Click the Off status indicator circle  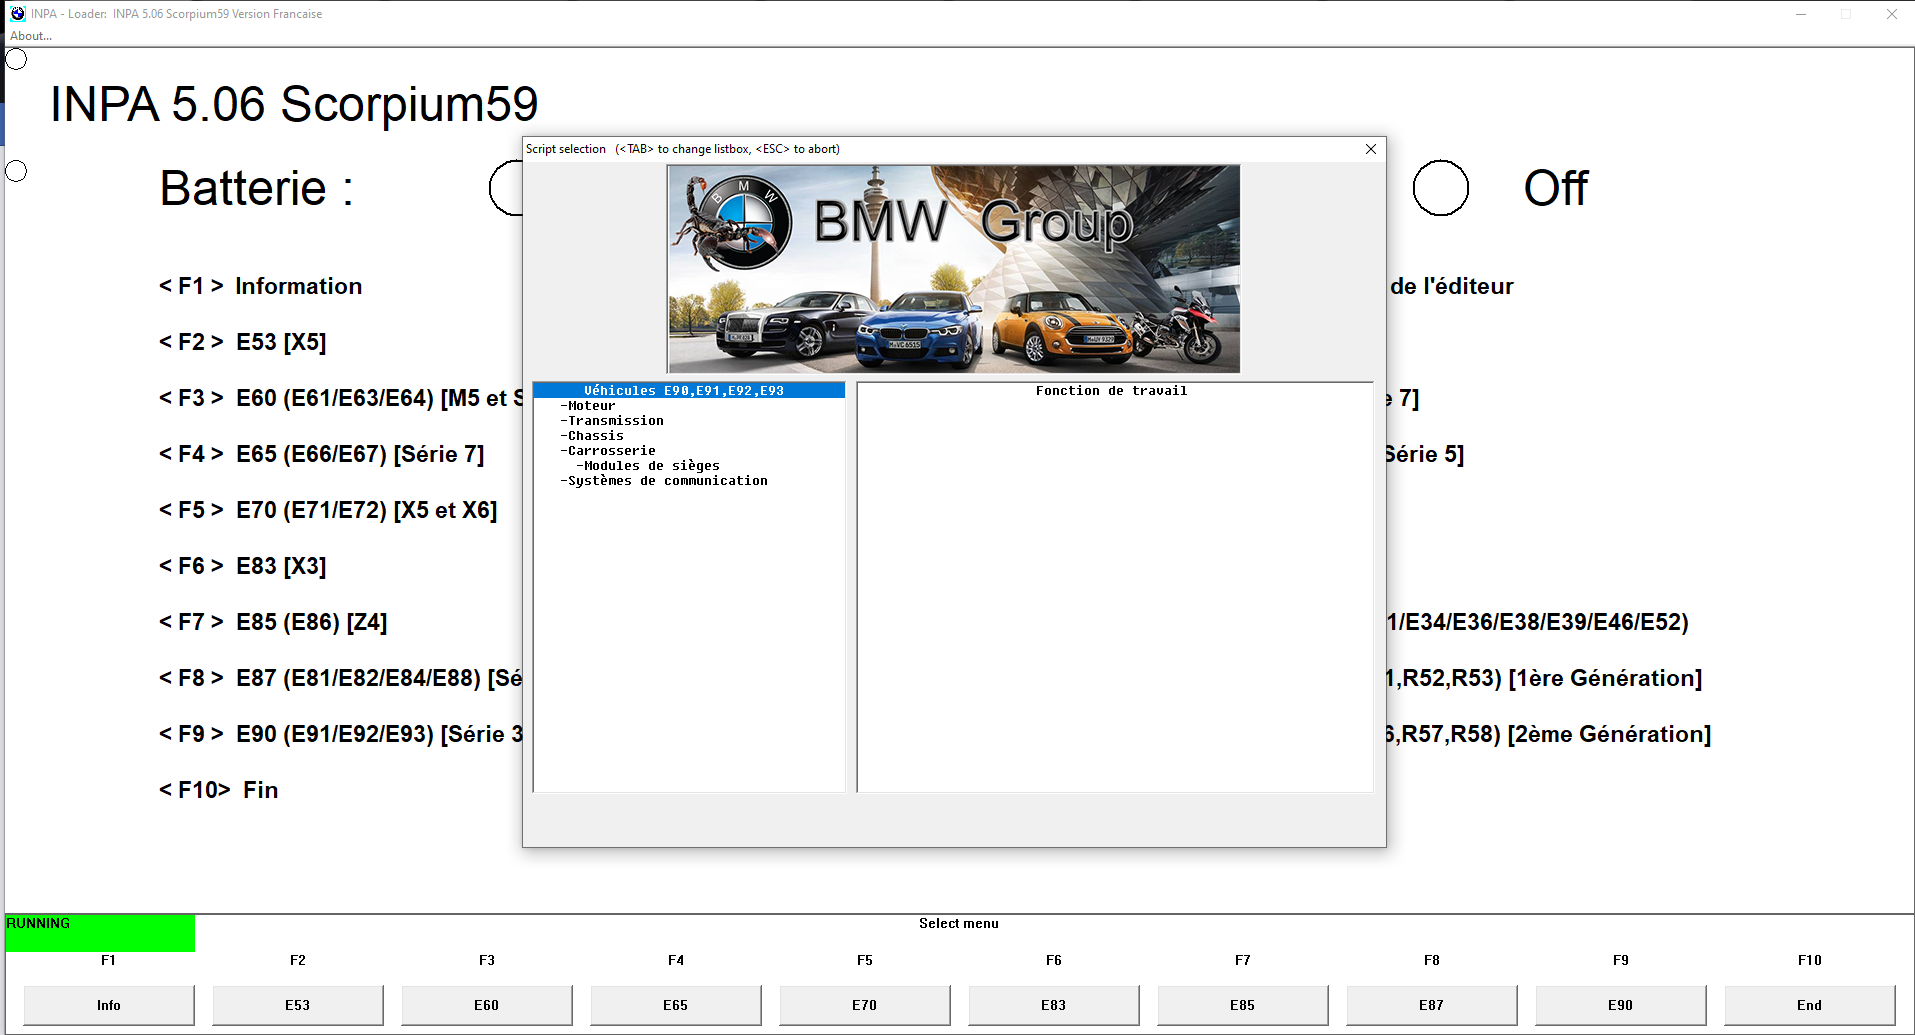point(1441,188)
